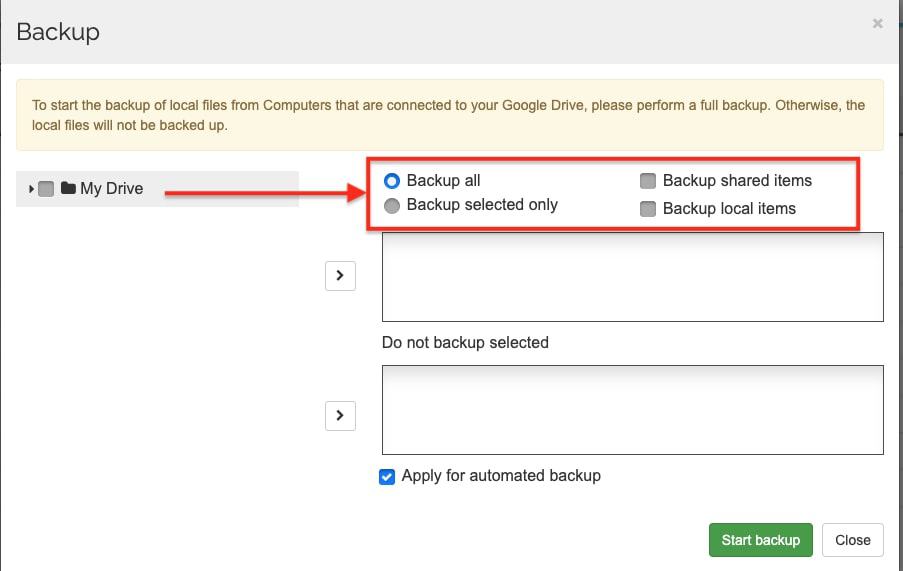Image resolution: width=903 pixels, height=571 pixels.
Task: Select the My Drive label in tree
Action: coord(111,188)
